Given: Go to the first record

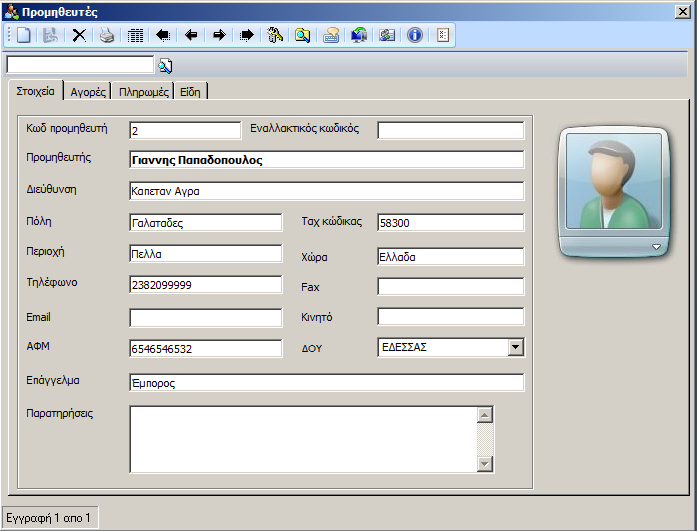Looking at the screenshot, I should [163, 35].
